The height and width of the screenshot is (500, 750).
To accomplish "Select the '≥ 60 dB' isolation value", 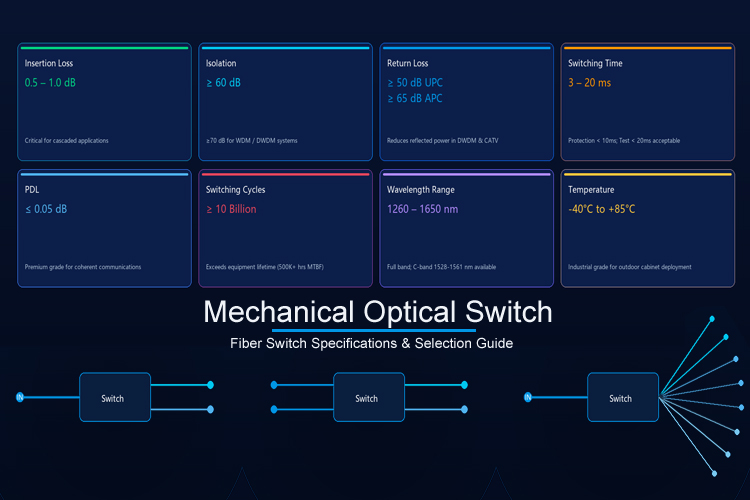I will (223, 83).
